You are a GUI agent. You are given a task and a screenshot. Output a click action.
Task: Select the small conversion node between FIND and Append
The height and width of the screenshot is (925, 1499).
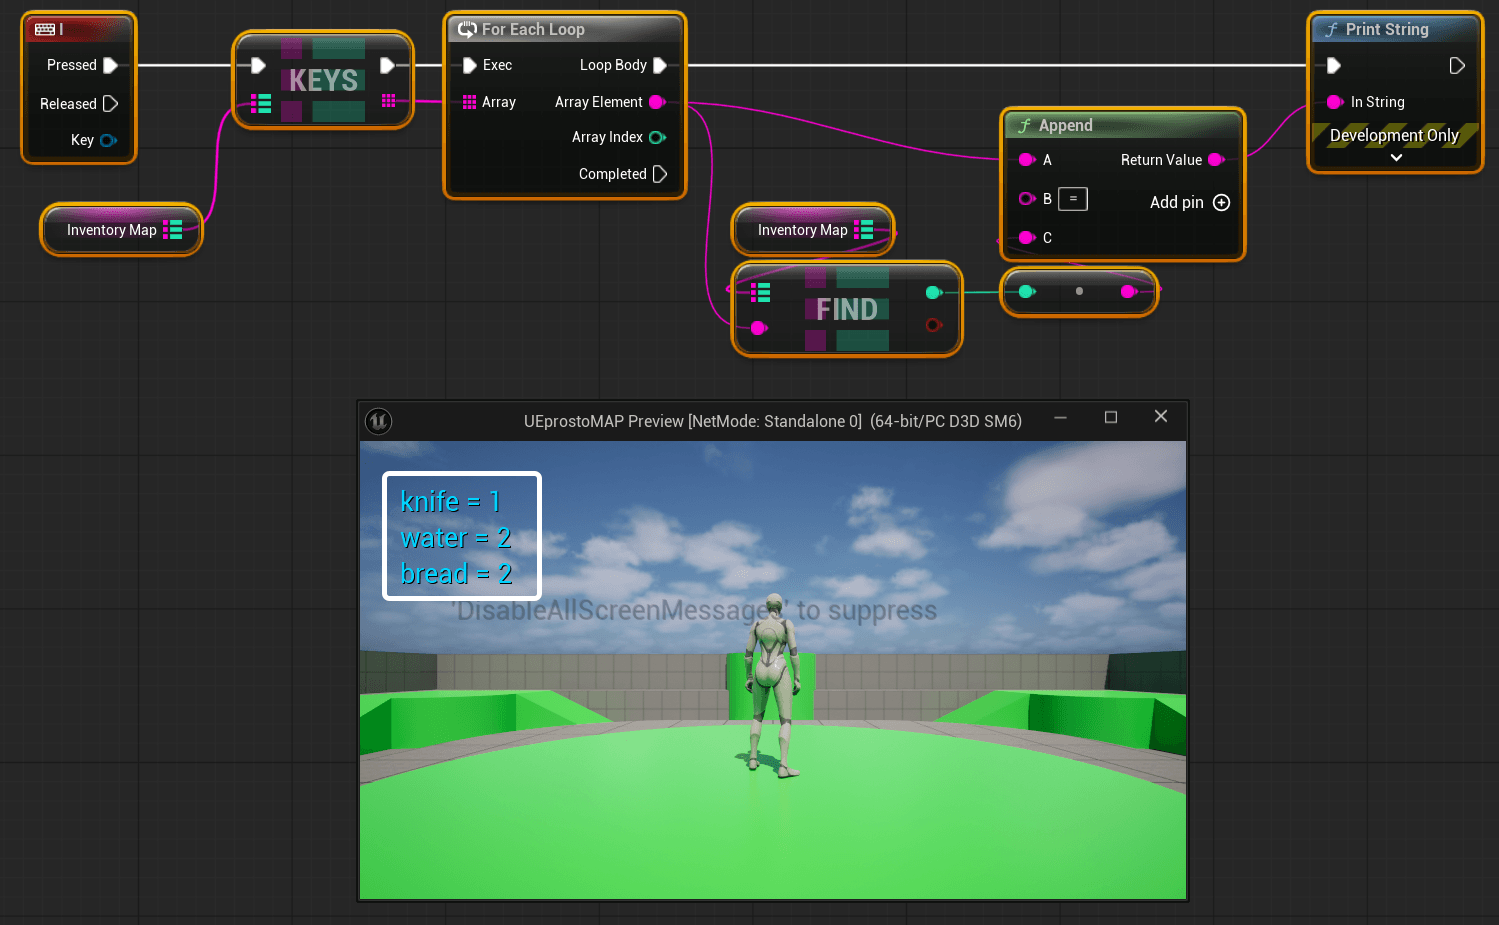(x=1079, y=291)
